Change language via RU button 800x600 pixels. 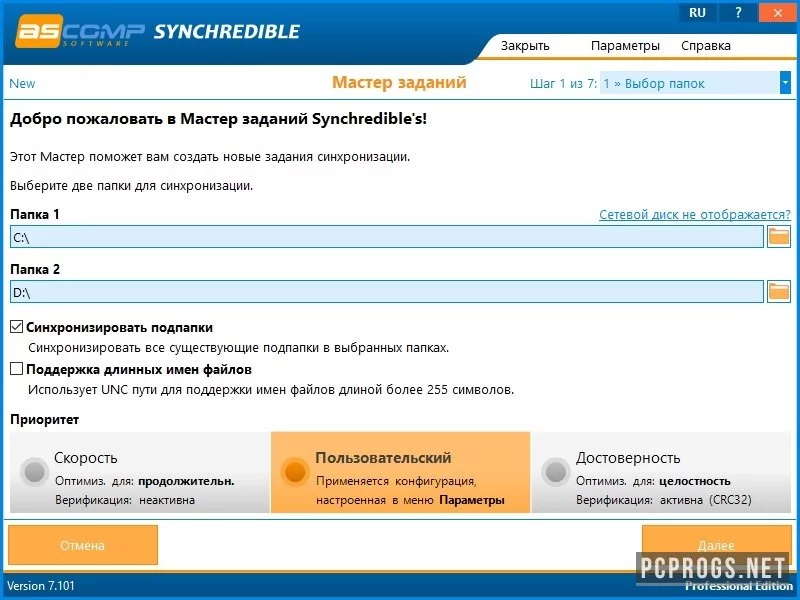coord(697,12)
